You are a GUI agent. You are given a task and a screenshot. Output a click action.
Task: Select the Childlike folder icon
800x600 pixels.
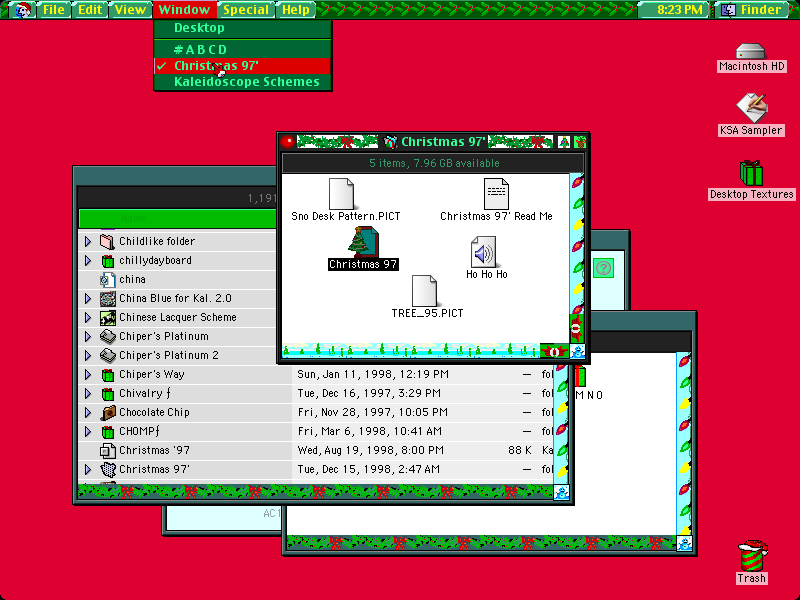[x=107, y=241]
